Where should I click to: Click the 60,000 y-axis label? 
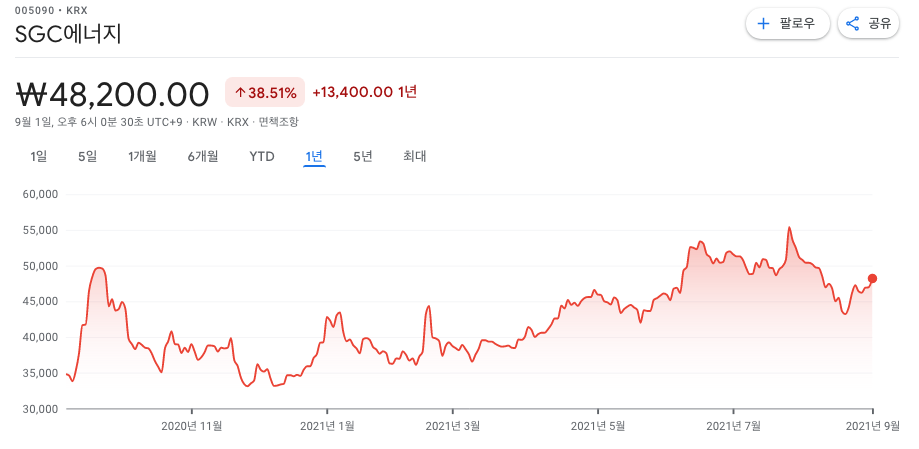[41, 195]
